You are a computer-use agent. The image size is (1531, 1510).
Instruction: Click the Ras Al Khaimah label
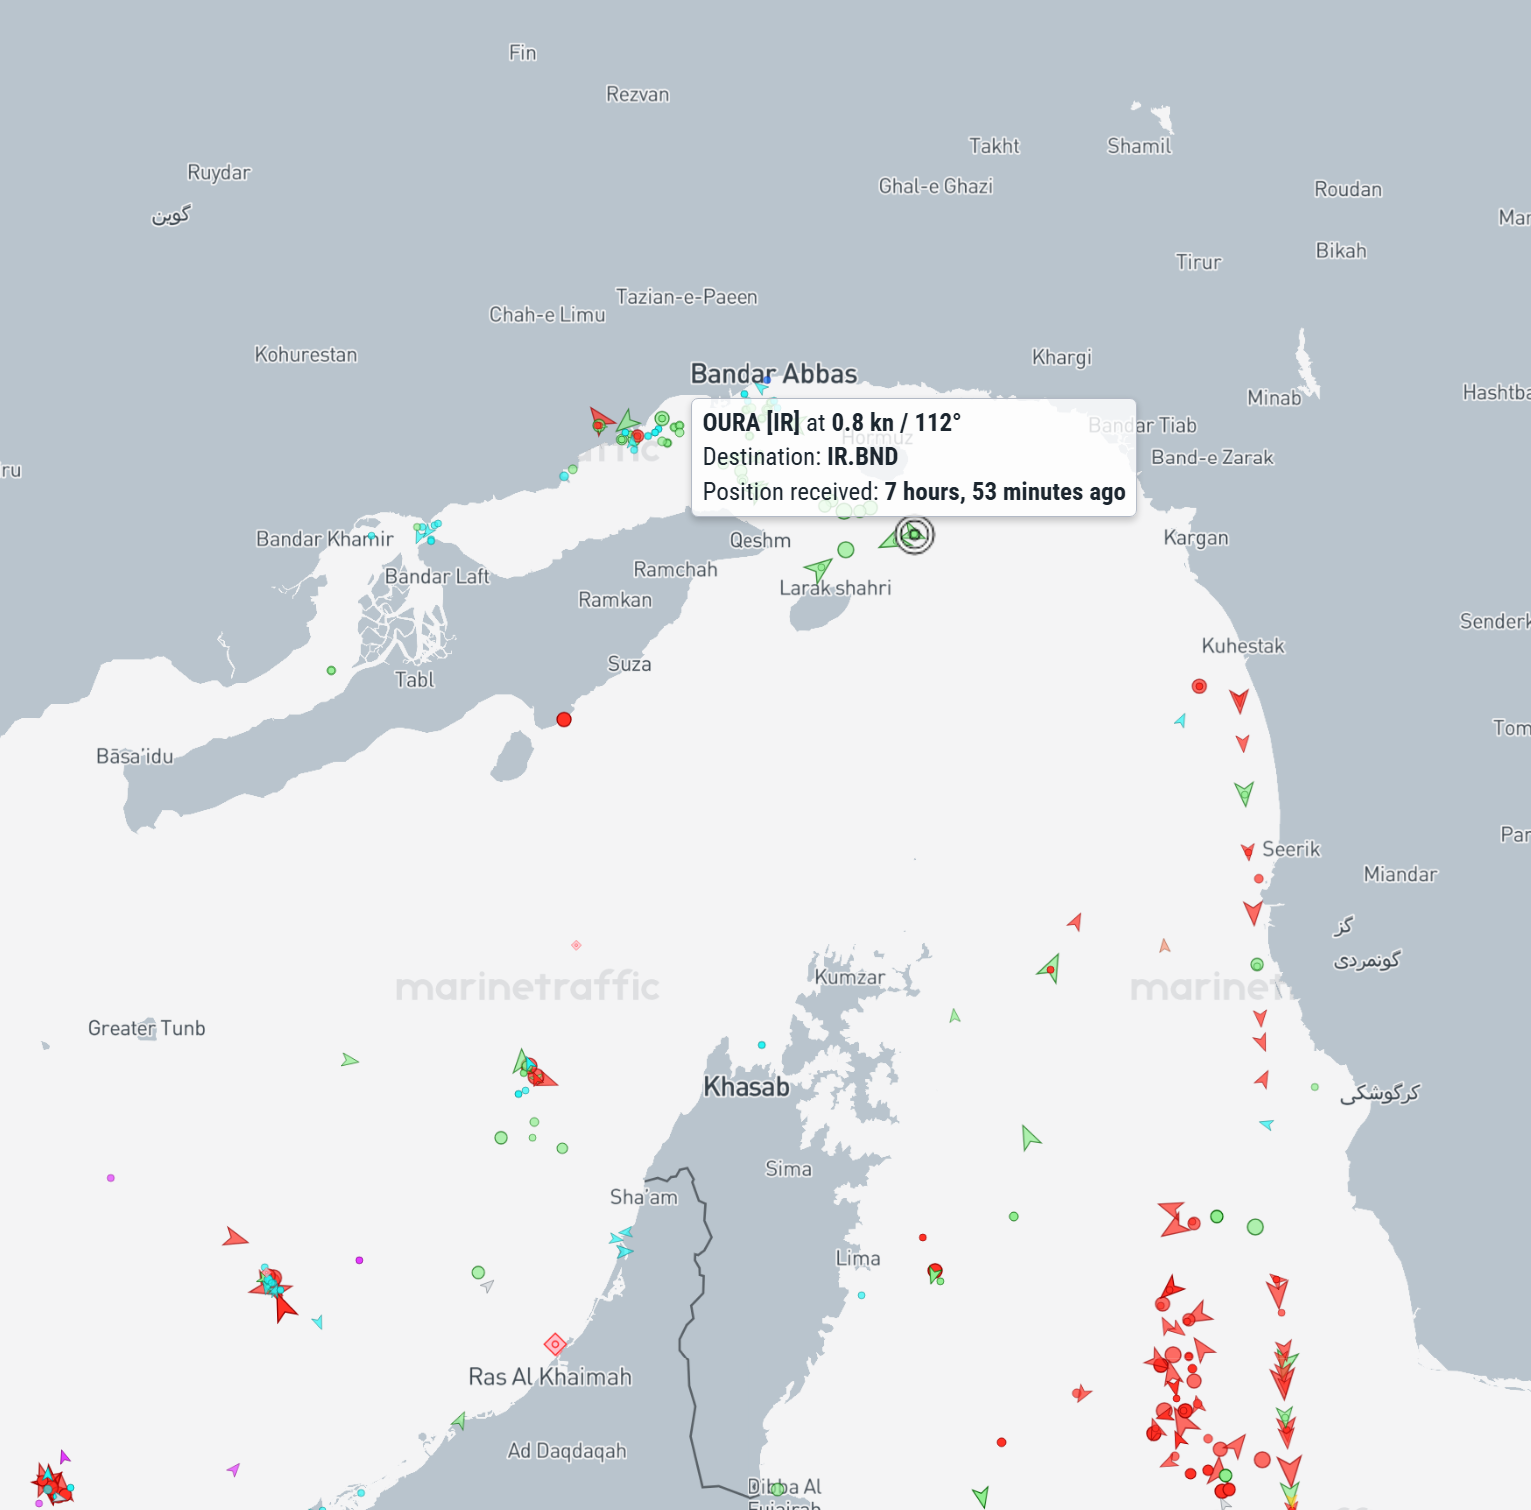[x=550, y=1377]
